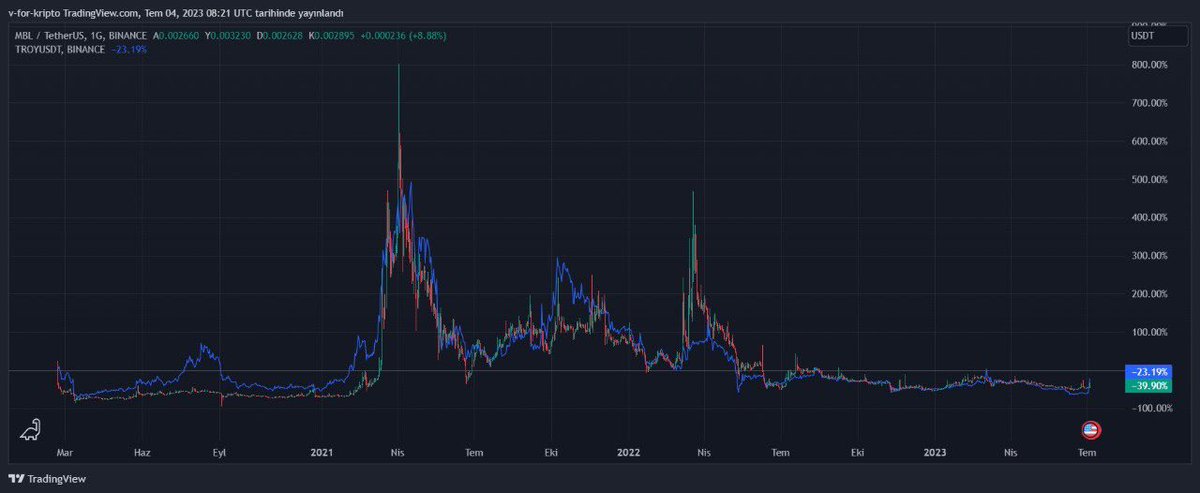This screenshot has height=493, width=1200.
Task: Click the close value K0.002895
Action: [x=333, y=35]
